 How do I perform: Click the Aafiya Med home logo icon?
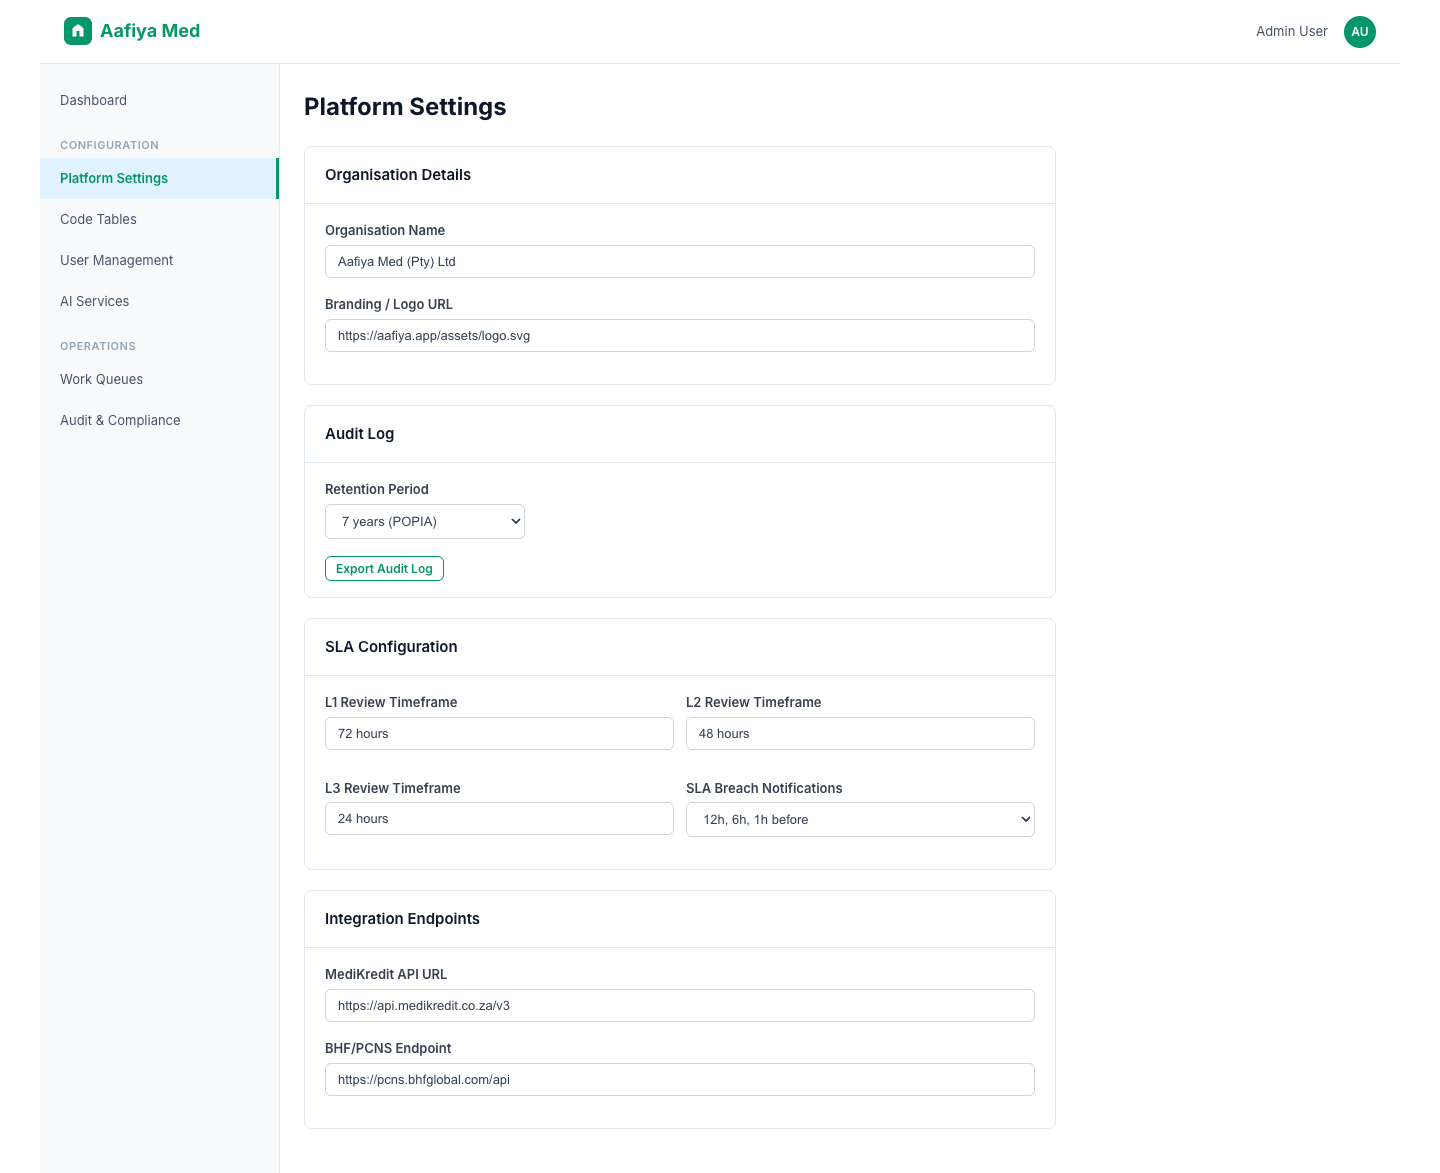click(x=78, y=31)
